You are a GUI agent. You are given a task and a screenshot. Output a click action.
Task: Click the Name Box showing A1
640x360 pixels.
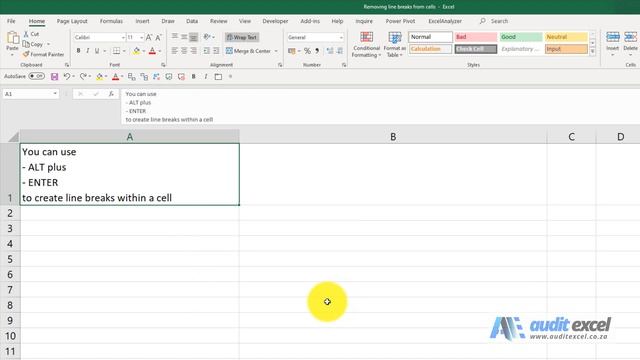pyautogui.click(x=31, y=94)
